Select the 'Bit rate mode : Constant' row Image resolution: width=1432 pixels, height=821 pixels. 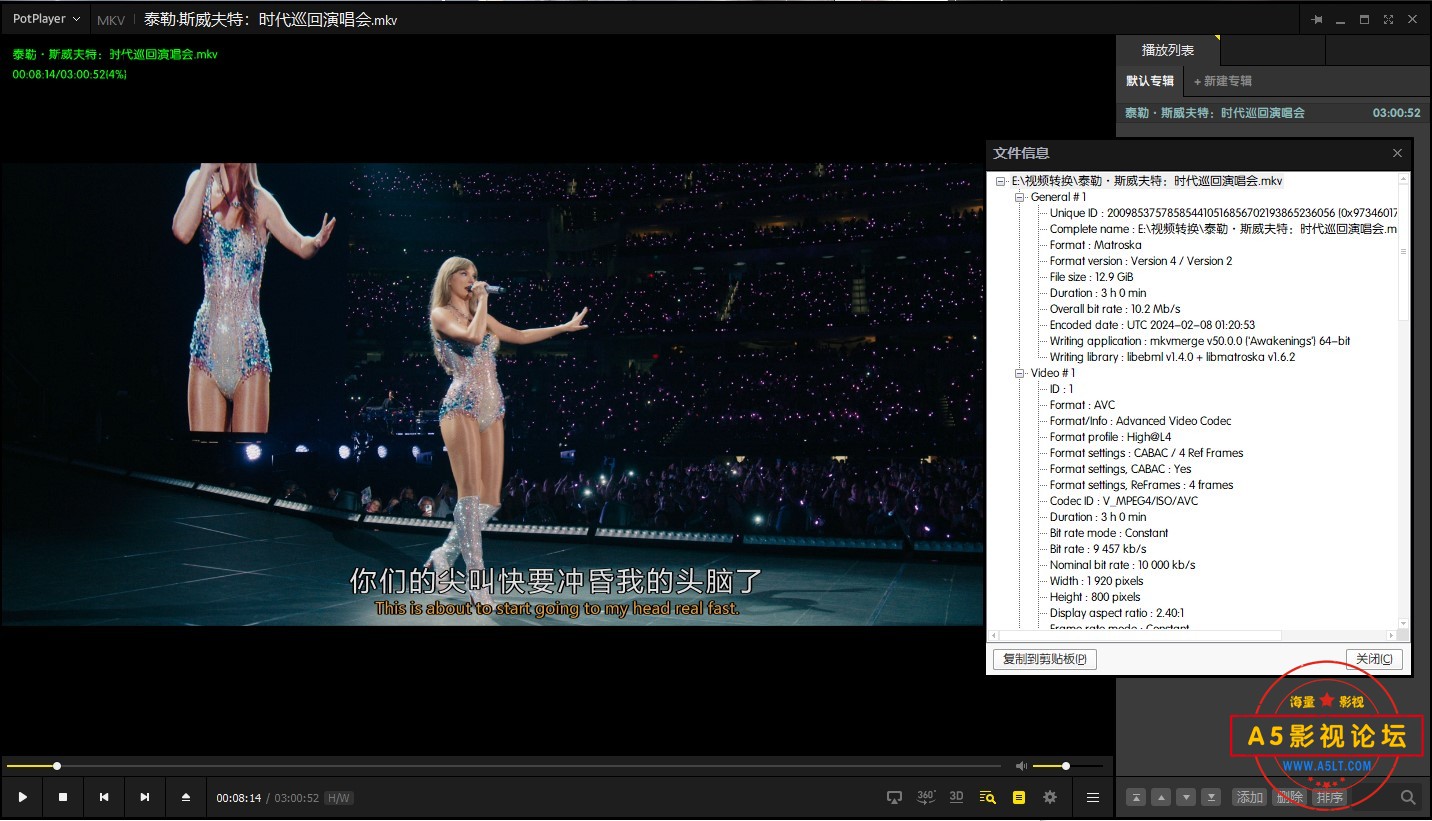pos(1109,533)
